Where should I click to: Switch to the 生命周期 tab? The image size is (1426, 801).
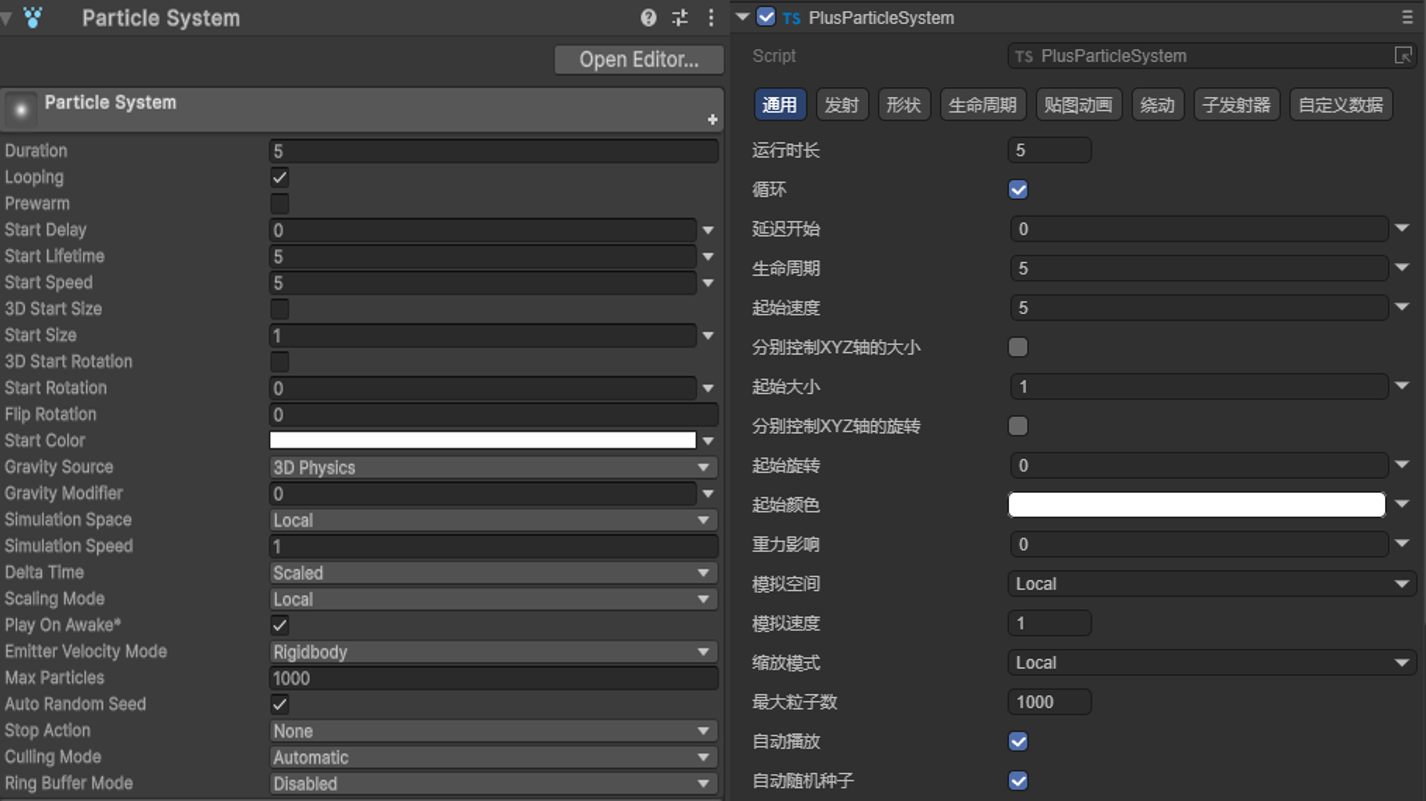click(982, 105)
